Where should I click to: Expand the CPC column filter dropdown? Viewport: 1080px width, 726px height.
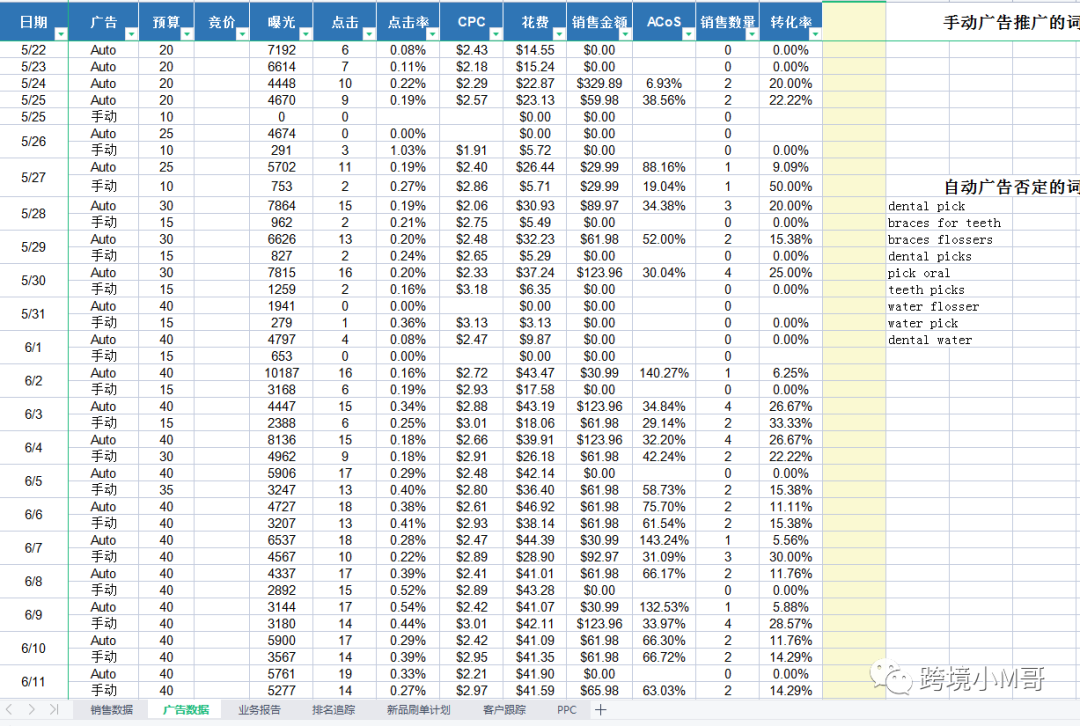tap(494, 34)
